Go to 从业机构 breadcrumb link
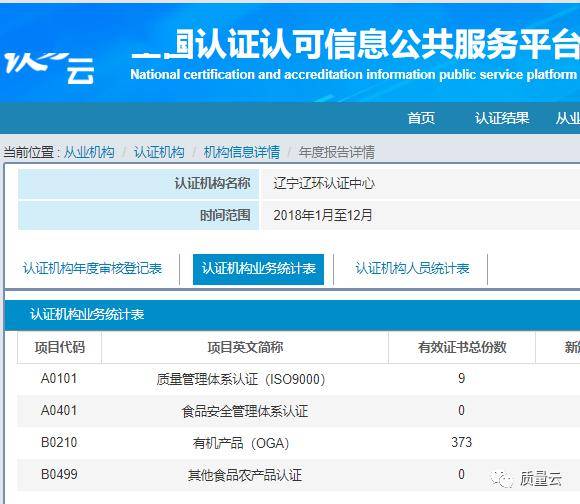Viewport: 580px width, 504px height. 89,152
